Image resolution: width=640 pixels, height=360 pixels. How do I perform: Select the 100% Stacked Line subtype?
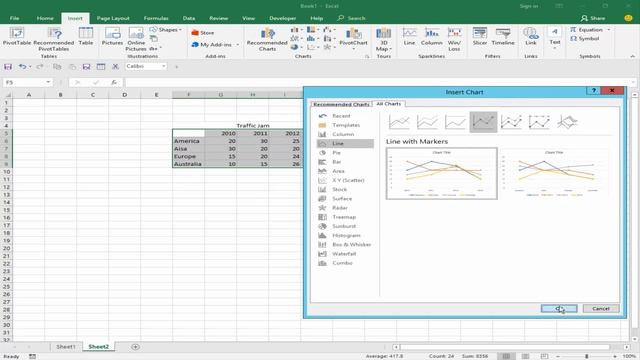click(x=455, y=122)
